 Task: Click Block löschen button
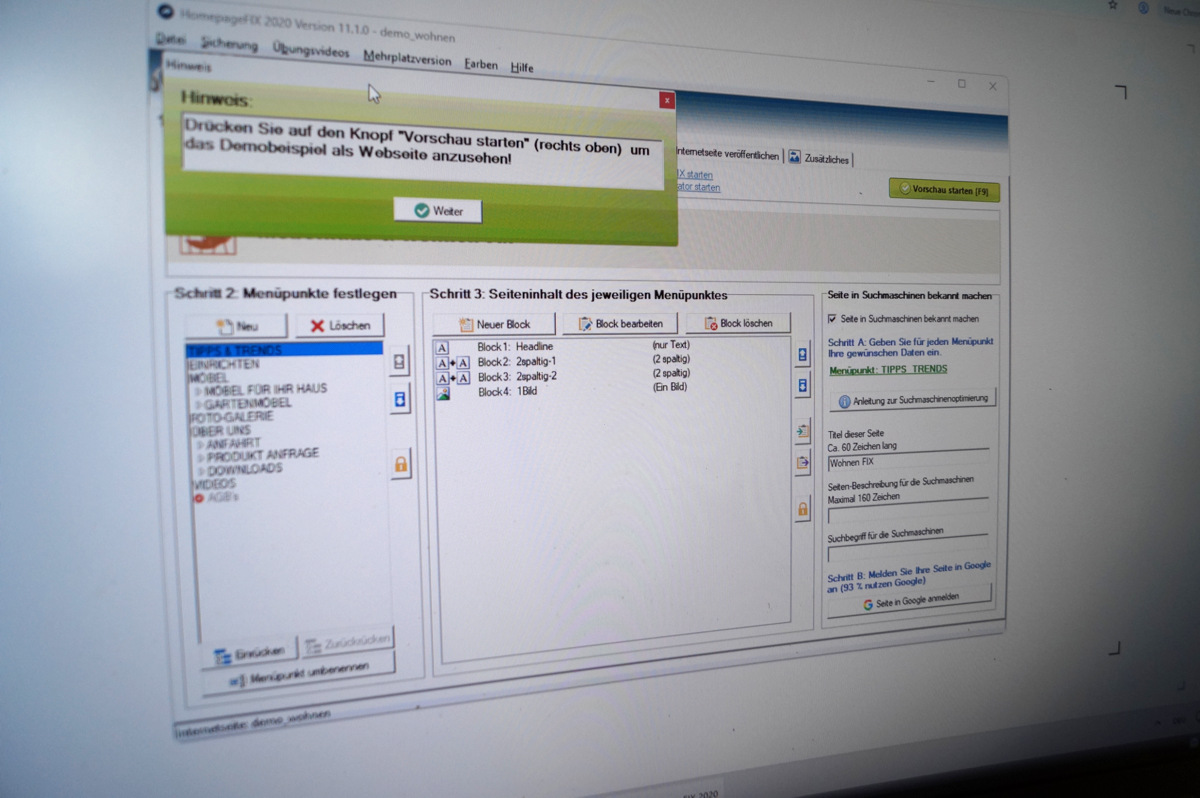point(738,323)
